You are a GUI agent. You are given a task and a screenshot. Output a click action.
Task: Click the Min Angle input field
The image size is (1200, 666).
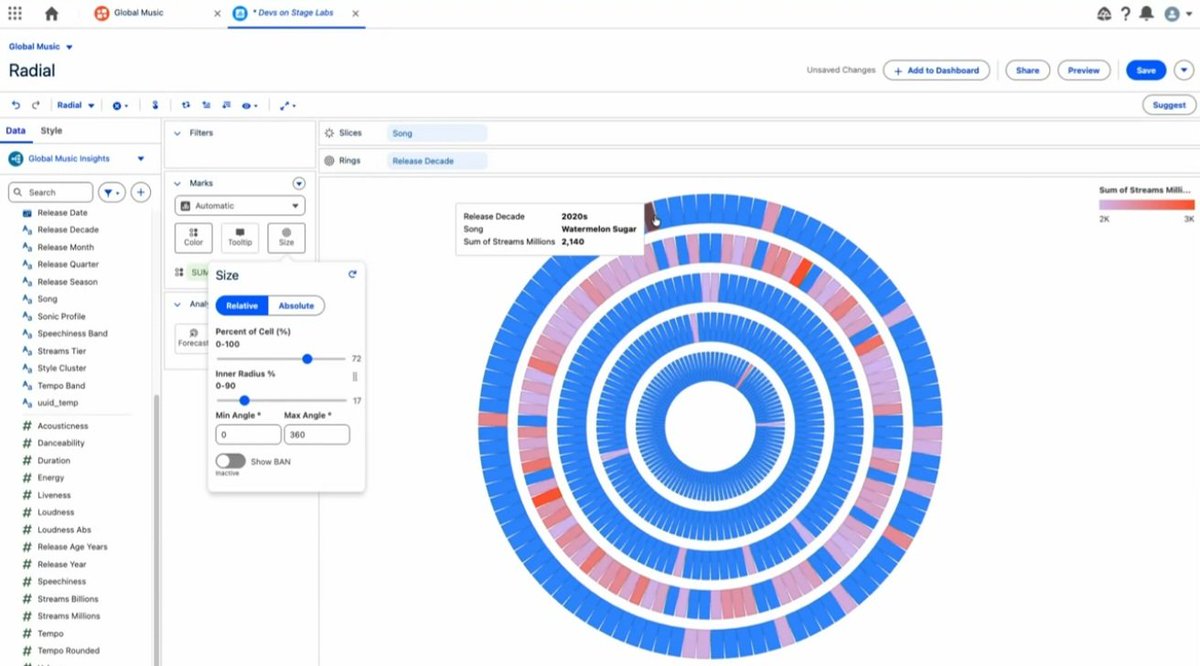[x=248, y=434]
